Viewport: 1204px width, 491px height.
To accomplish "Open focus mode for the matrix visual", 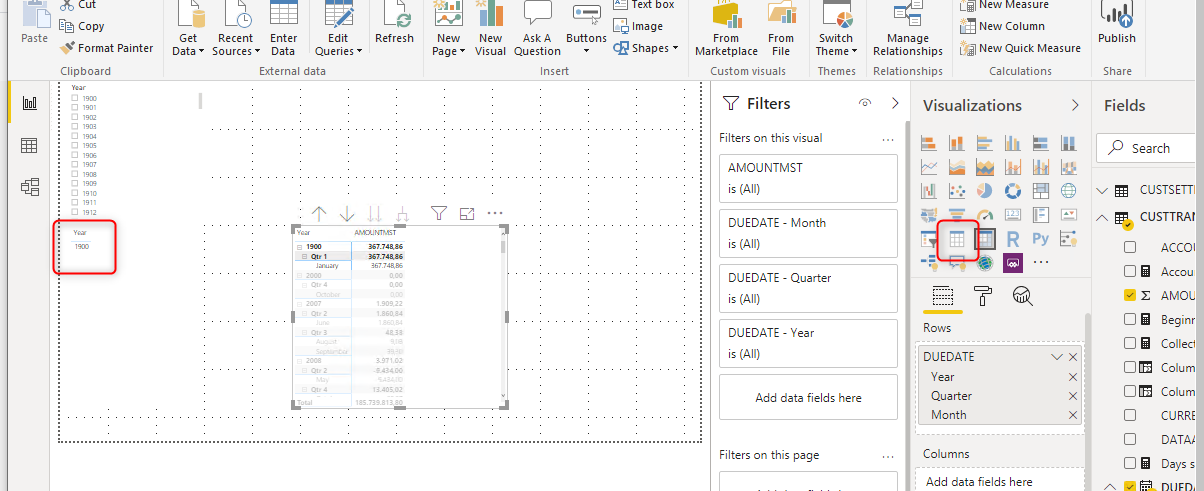I will click(x=467, y=213).
